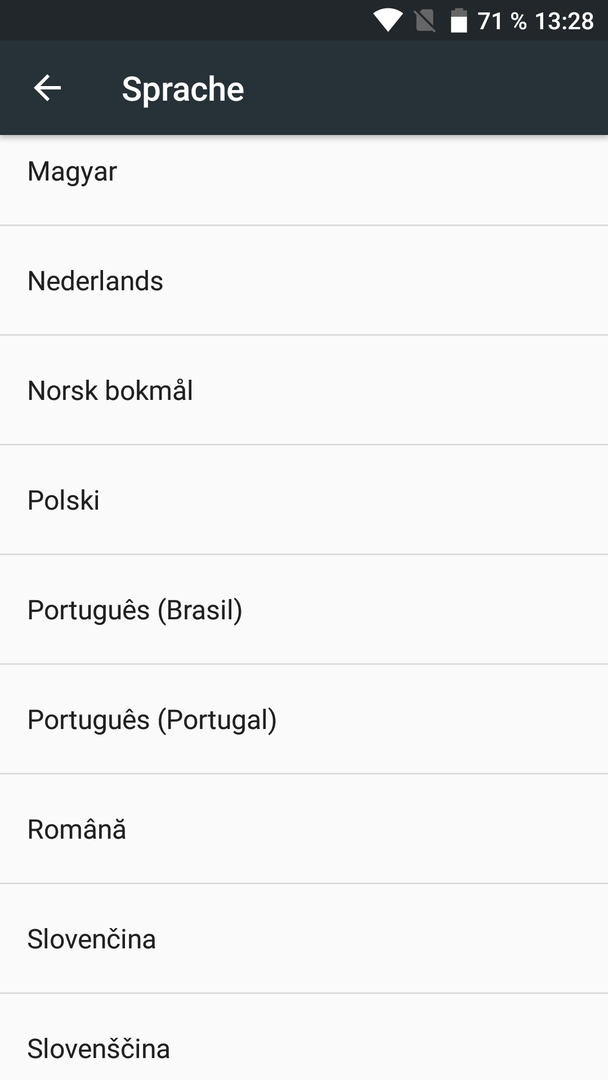Choose Nederlands from the language list

point(304,280)
